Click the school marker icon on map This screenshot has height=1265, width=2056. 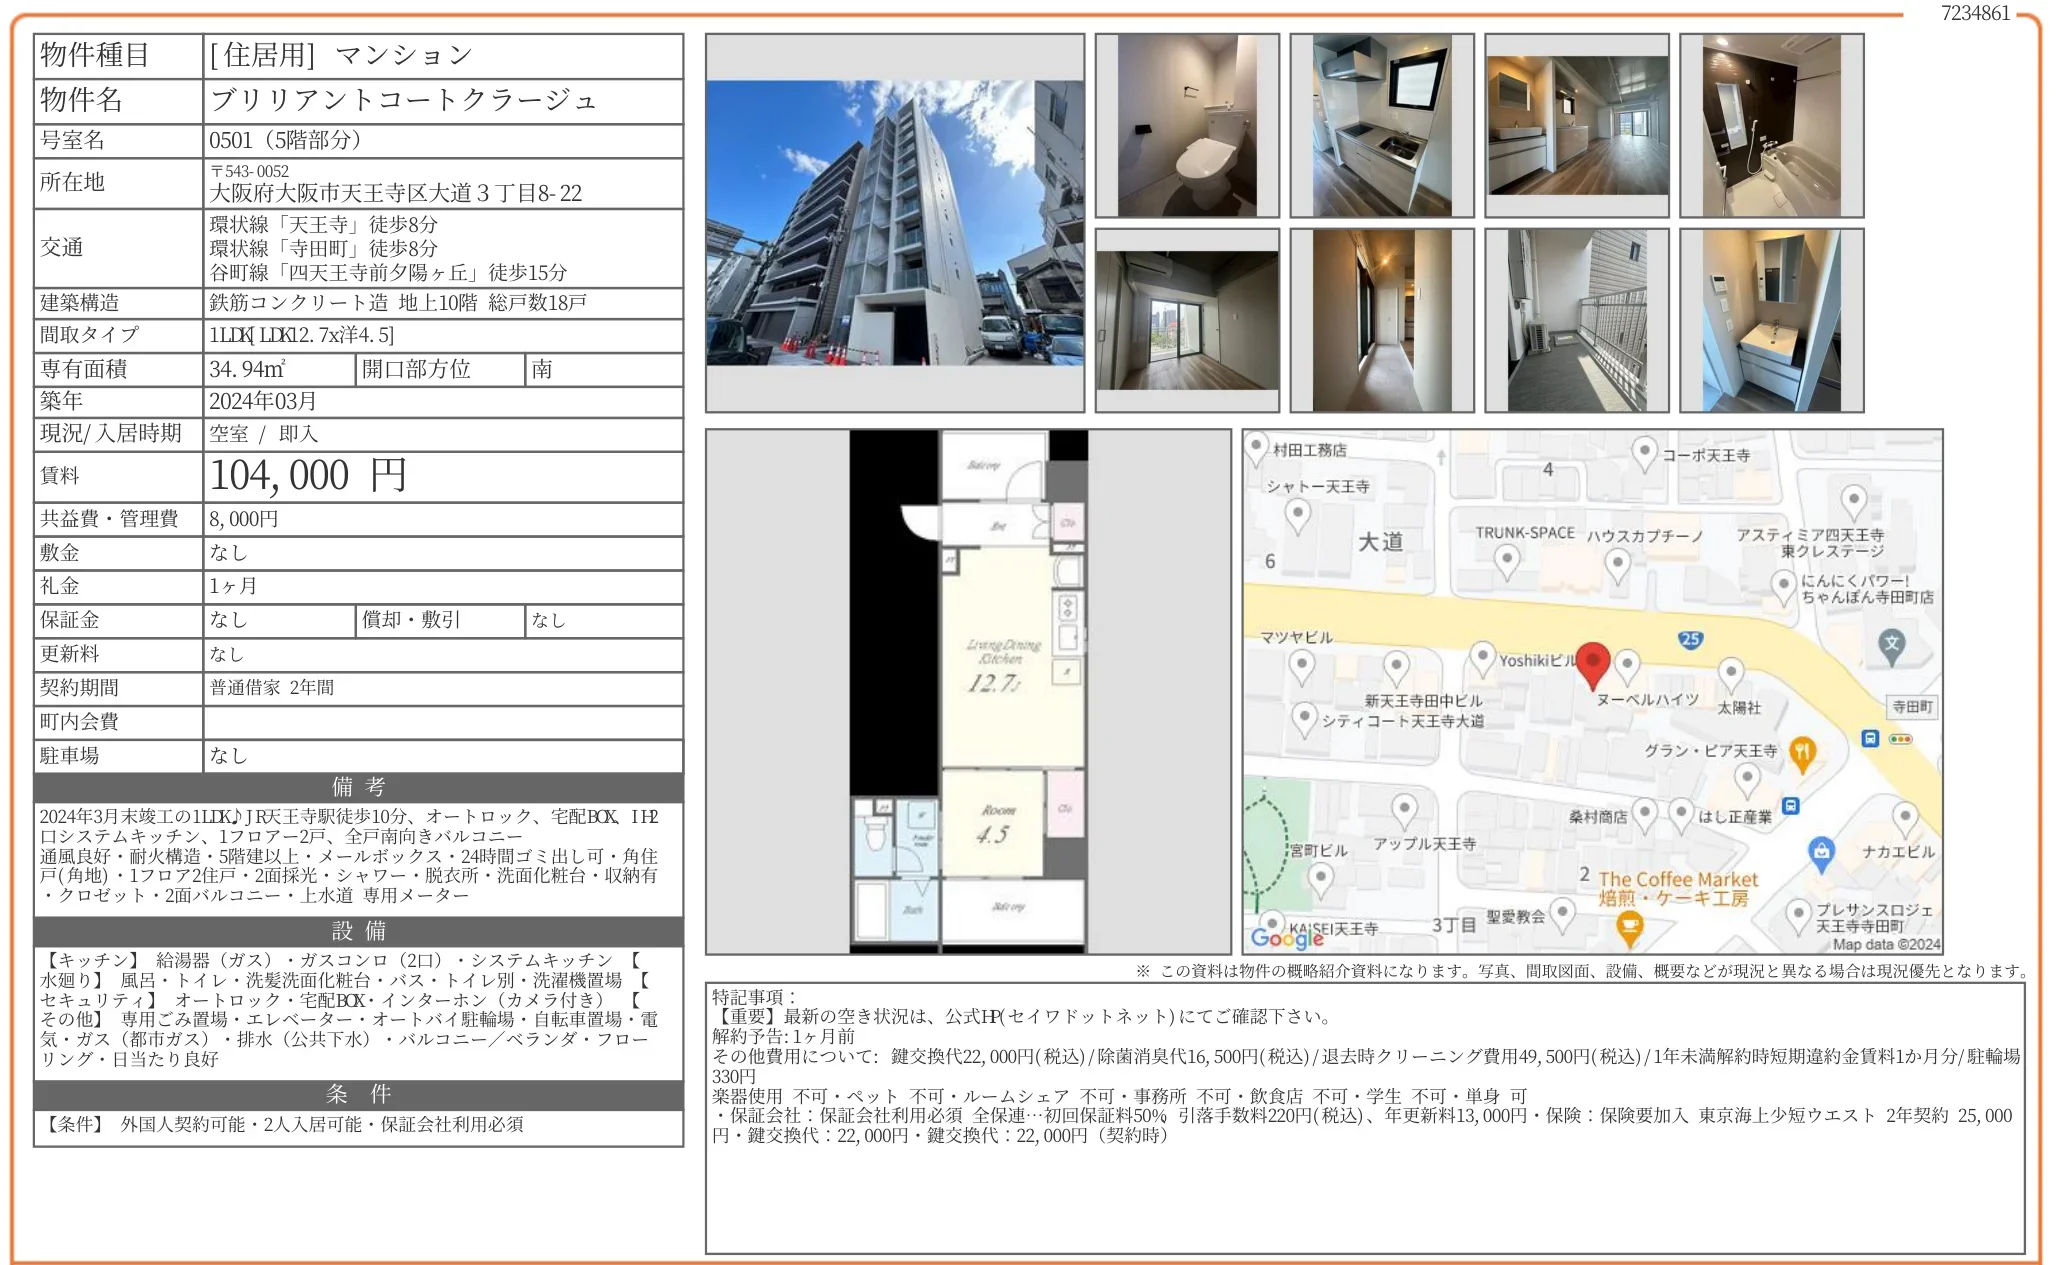pos(1890,644)
